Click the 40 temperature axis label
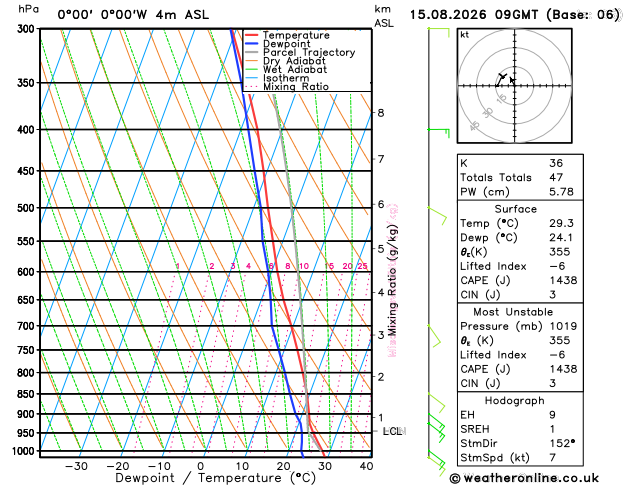 366,466
